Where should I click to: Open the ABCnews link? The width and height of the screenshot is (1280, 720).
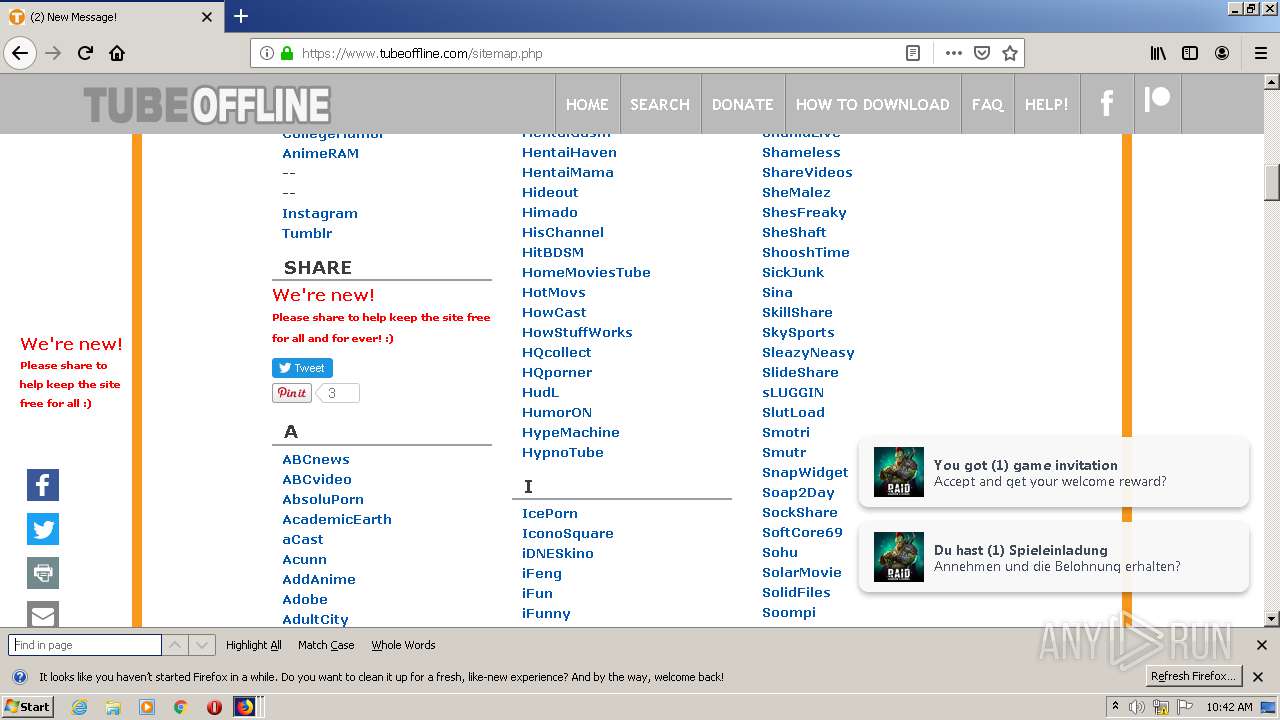coord(316,459)
